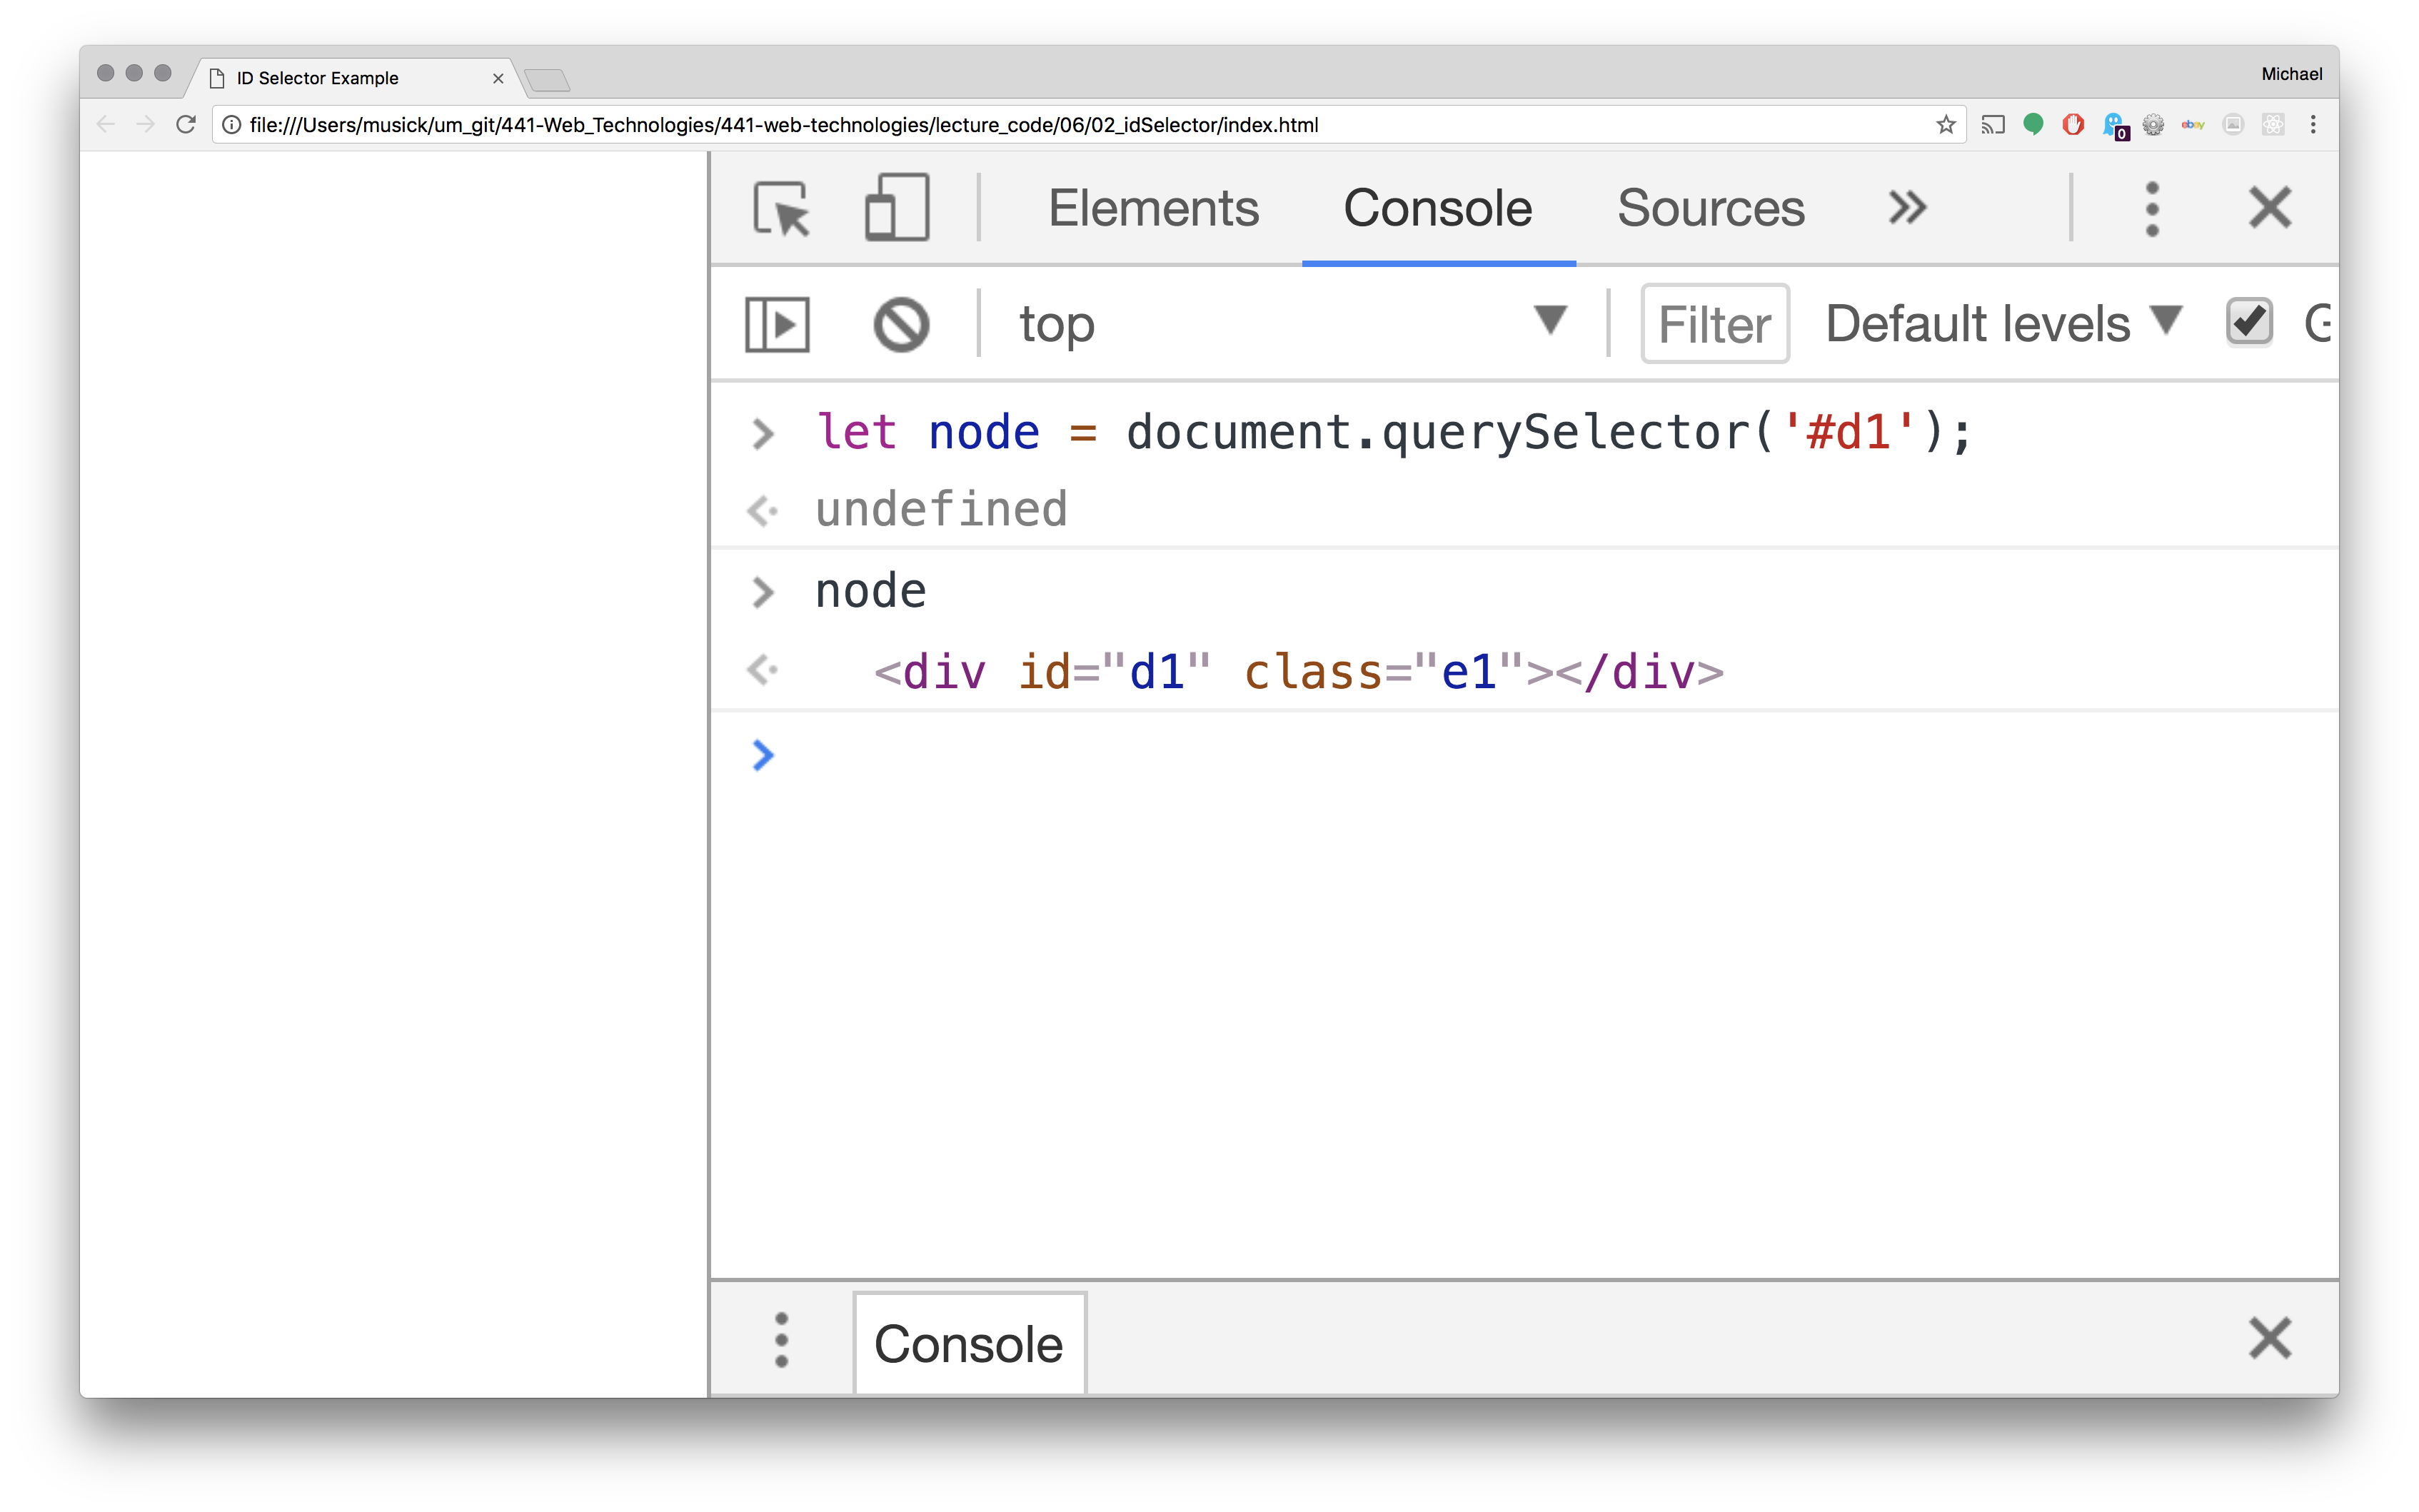This screenshot has width=2419, height=1512.
Task: Click the Device Toolbar icon
Action: (x=895, y=206)
